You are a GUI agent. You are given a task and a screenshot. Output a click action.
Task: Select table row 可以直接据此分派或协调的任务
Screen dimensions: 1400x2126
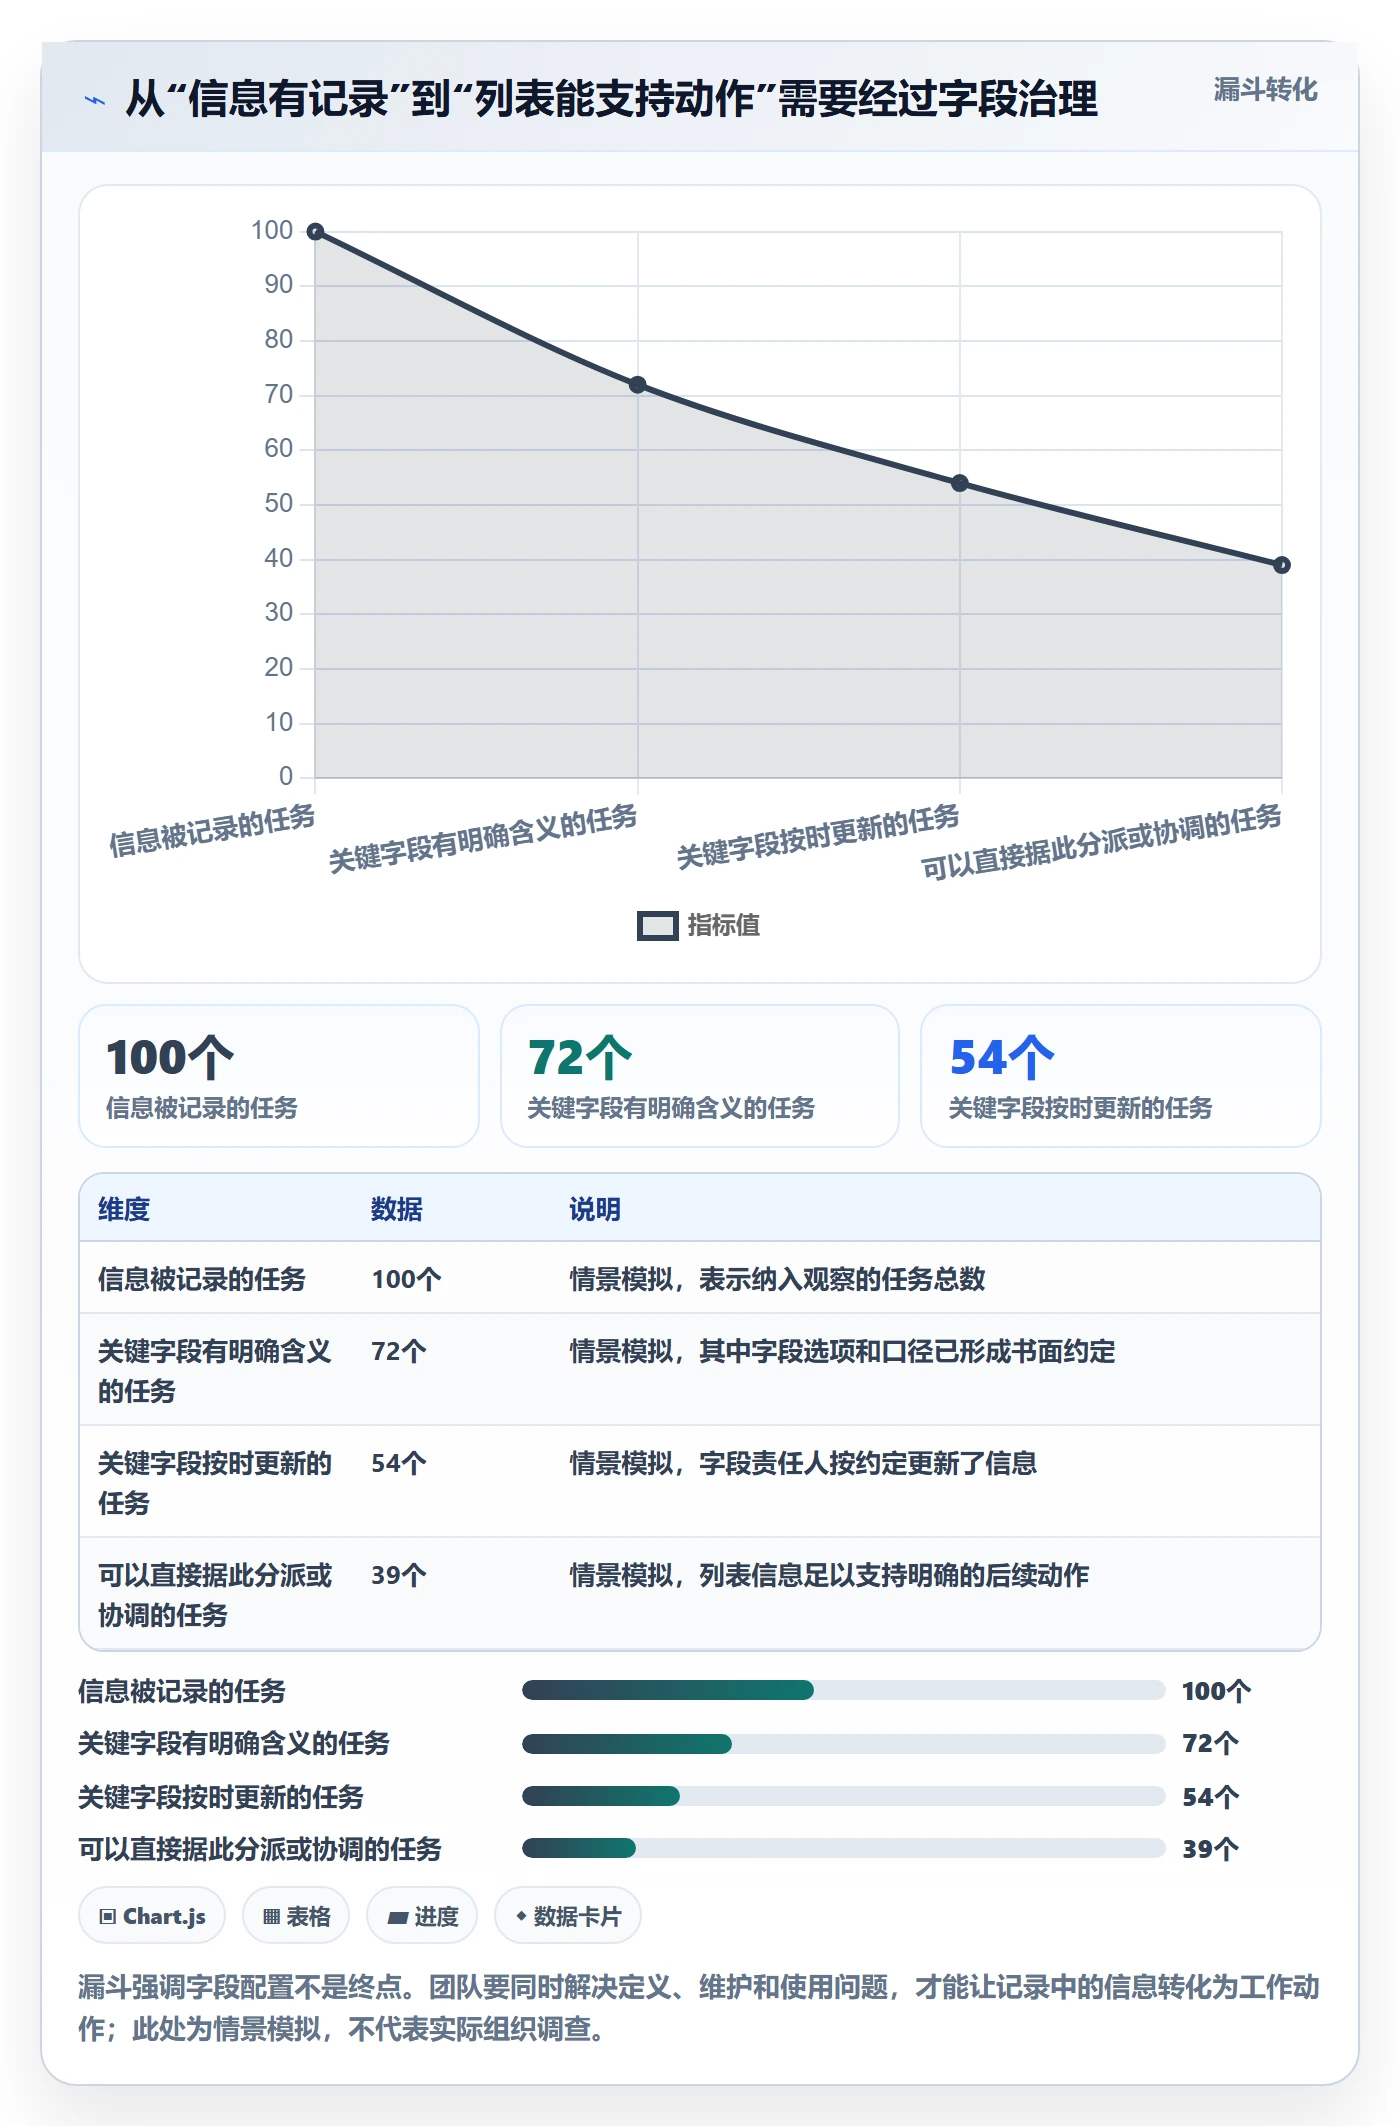700,1594
